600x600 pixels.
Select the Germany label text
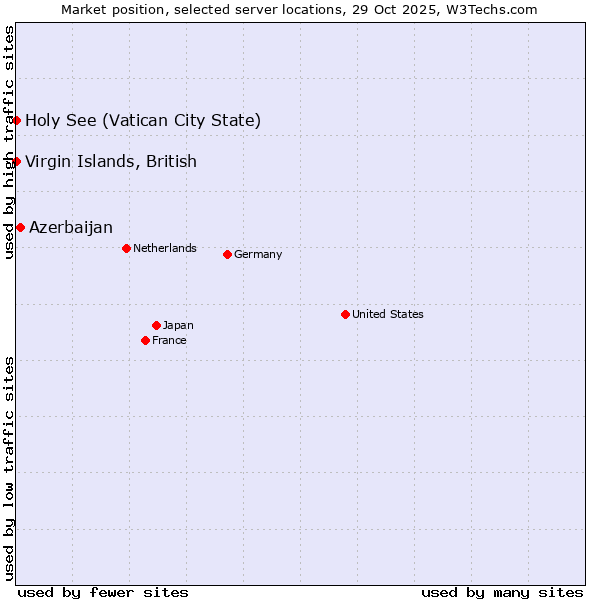[x=258, y=254]
